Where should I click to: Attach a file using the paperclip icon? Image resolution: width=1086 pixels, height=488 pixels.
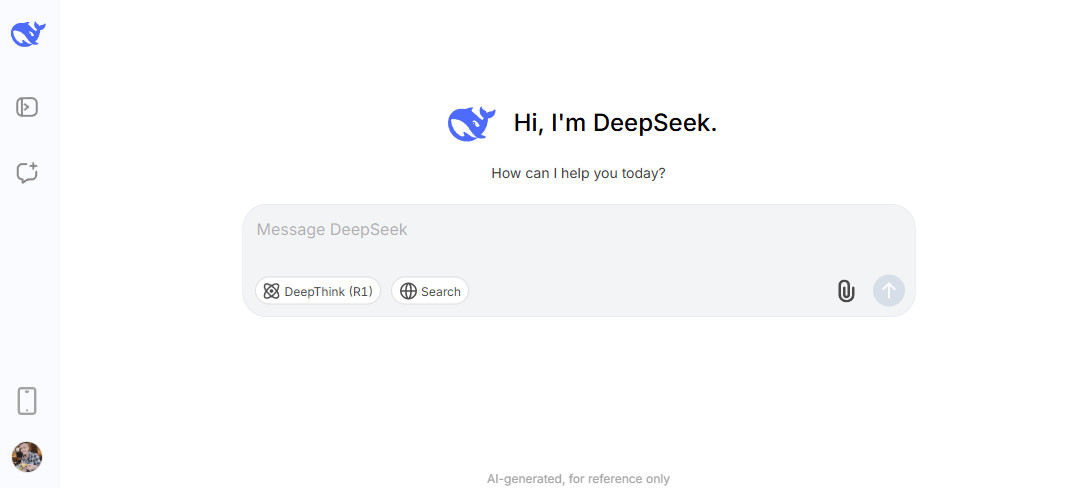pyautogui.click(x=846, y=291)
